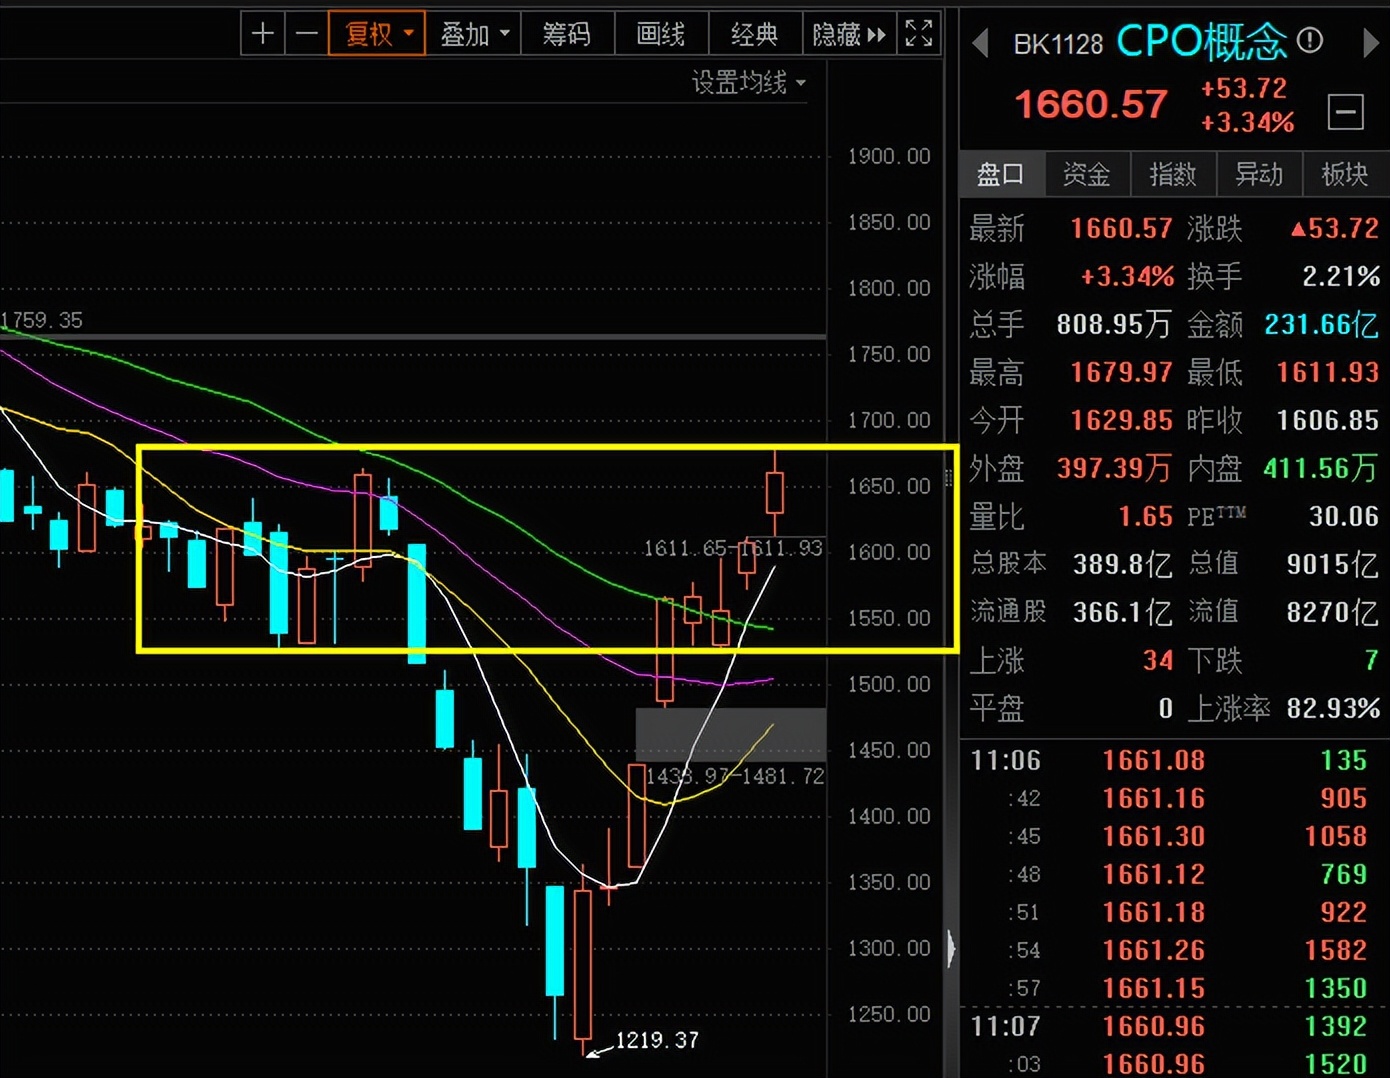Click the BK1128 sector code
This screenshot has width=1390, height=1078.
(1058, 45)
